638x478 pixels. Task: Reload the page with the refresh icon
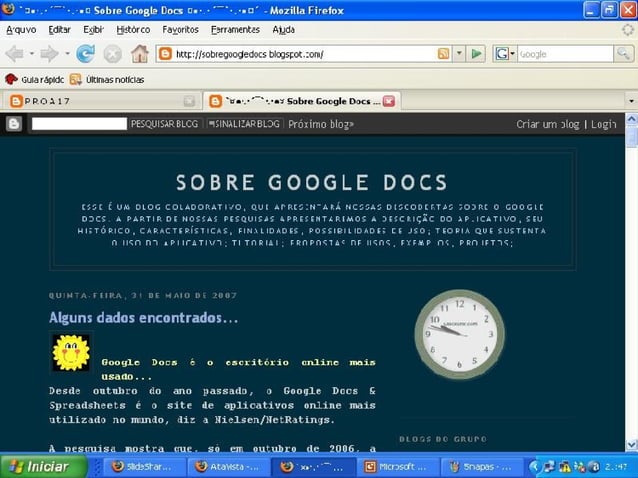(85, 54)
